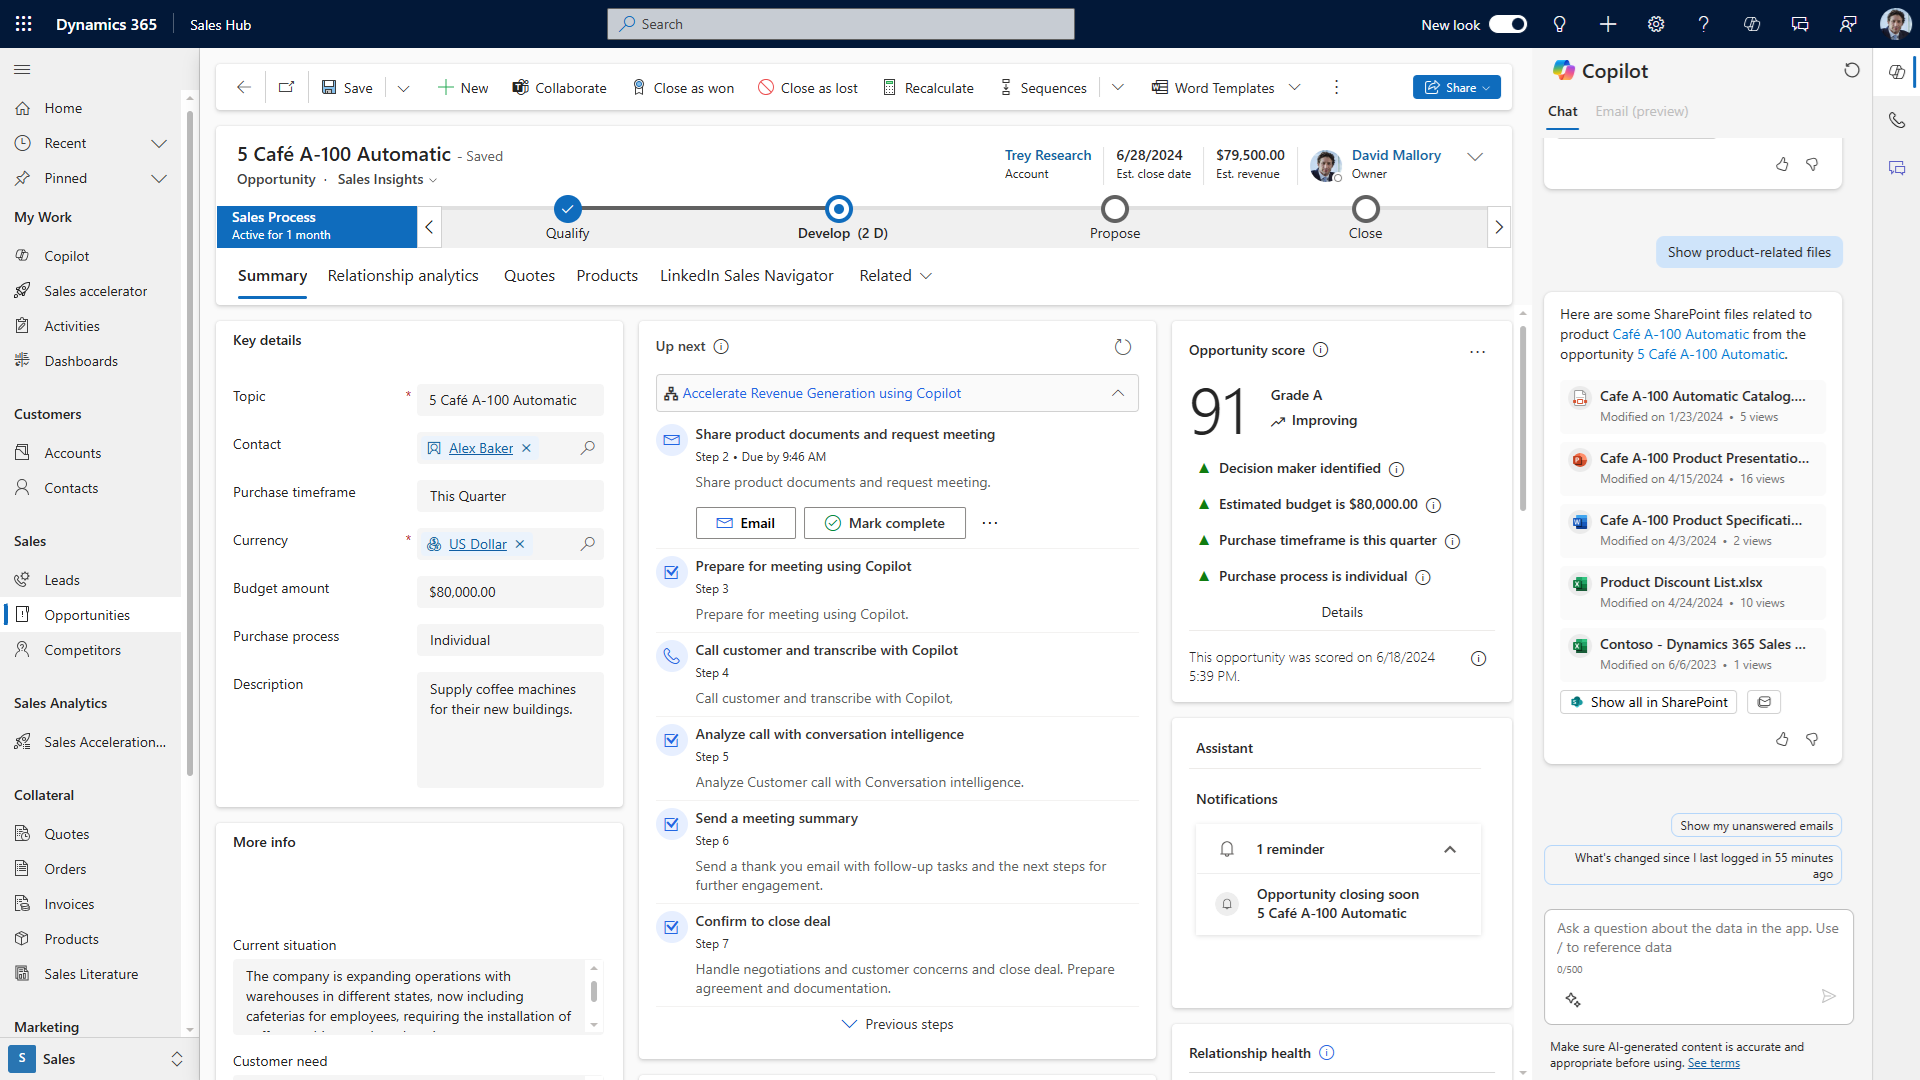Uncheck the Prepare for meeting using Copilot step

tap(670, 572)
